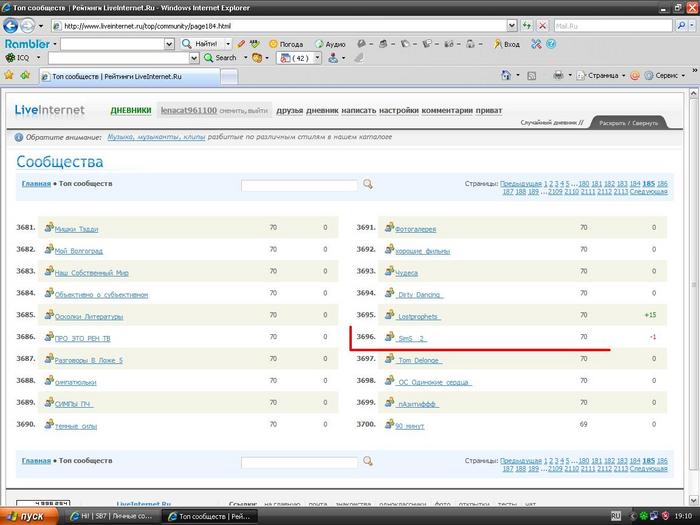Select the Топ сообществ browser tab

(129, 76)
